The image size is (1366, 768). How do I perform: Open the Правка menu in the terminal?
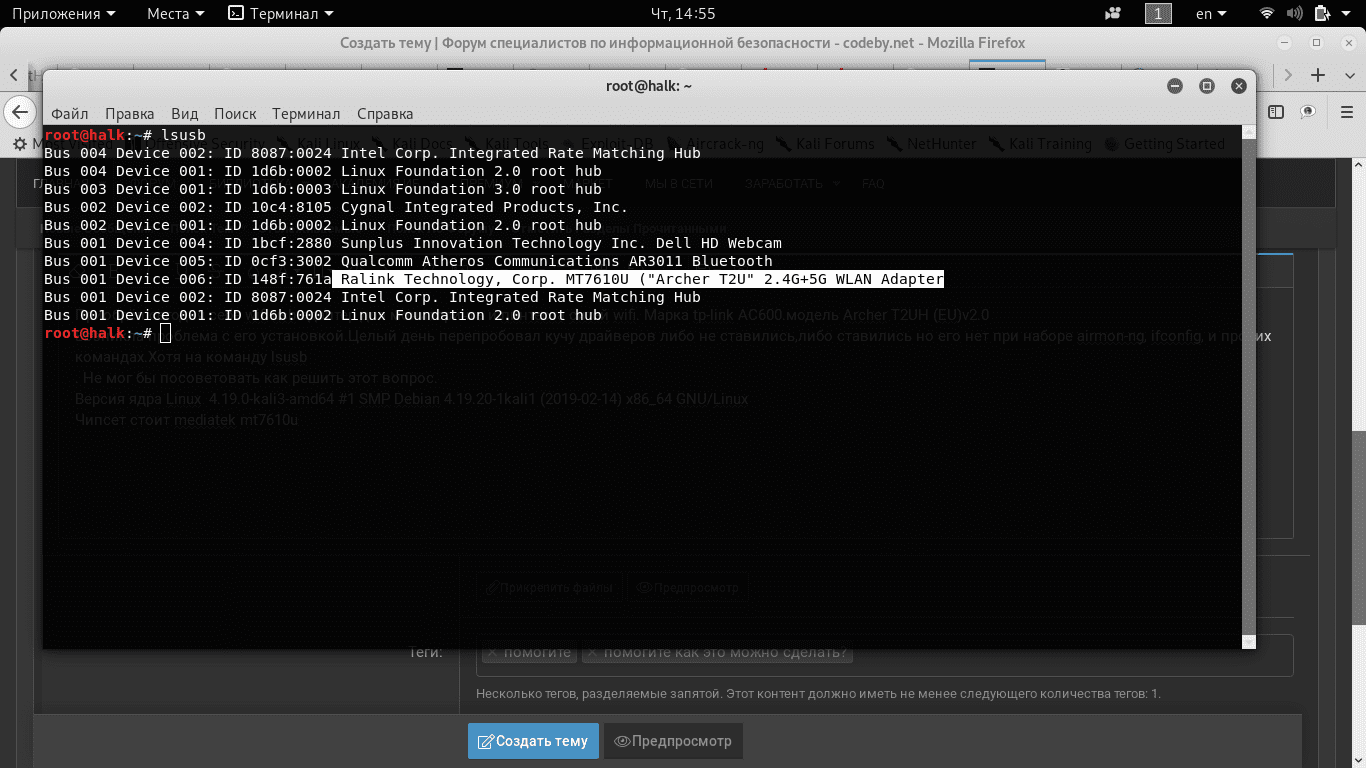click(129, 114)
